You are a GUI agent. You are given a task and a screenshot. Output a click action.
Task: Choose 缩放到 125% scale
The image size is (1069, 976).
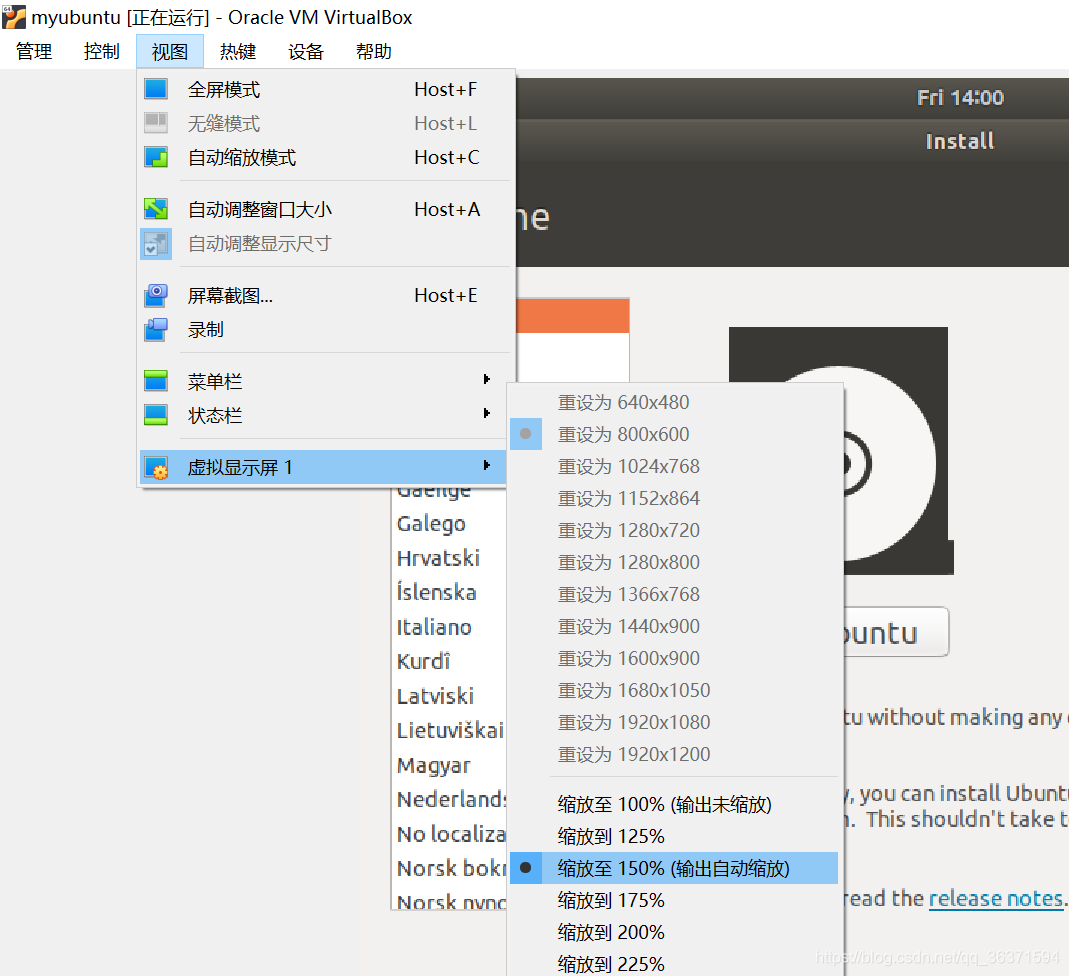[674, 836]
